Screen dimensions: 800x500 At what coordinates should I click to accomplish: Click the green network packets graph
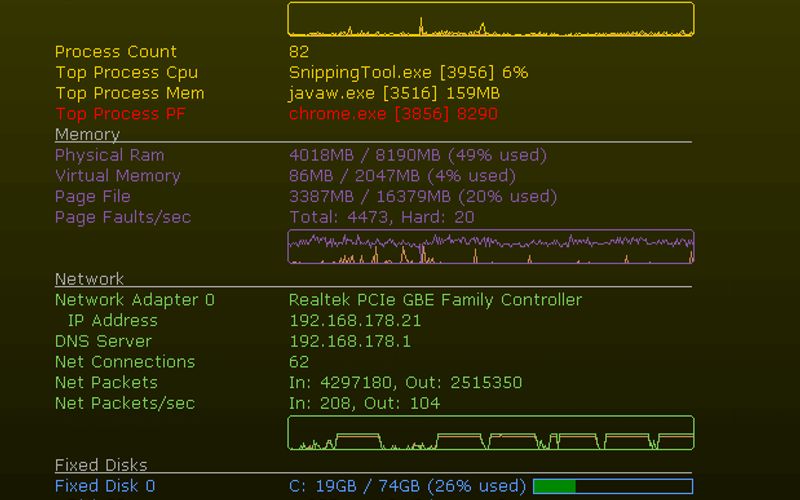point(490,433)
